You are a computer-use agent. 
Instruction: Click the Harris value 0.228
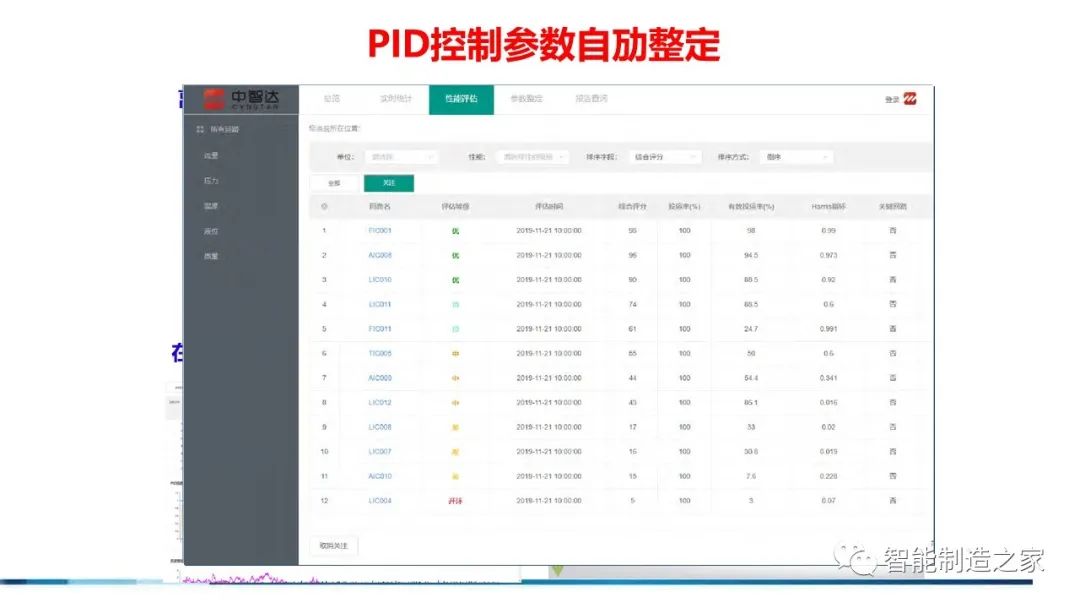[829, 476]
